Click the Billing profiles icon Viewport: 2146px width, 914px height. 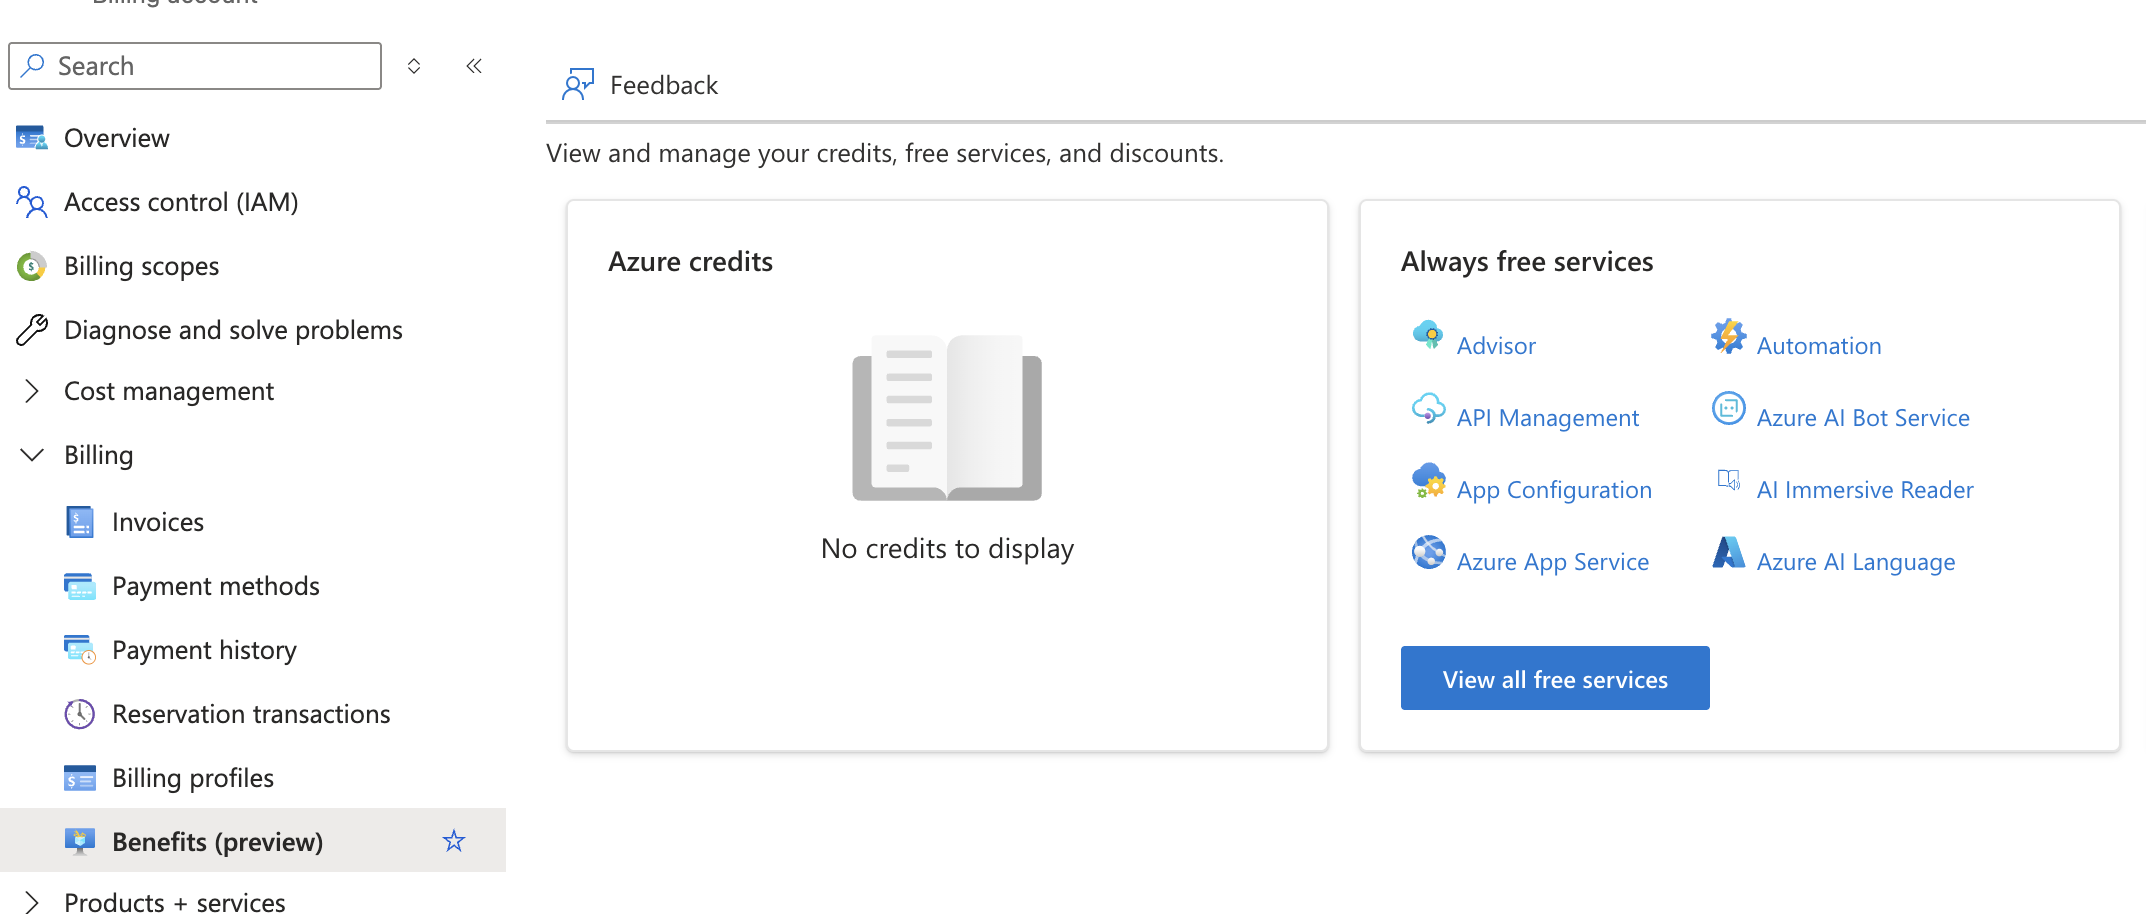click(80, 778)
